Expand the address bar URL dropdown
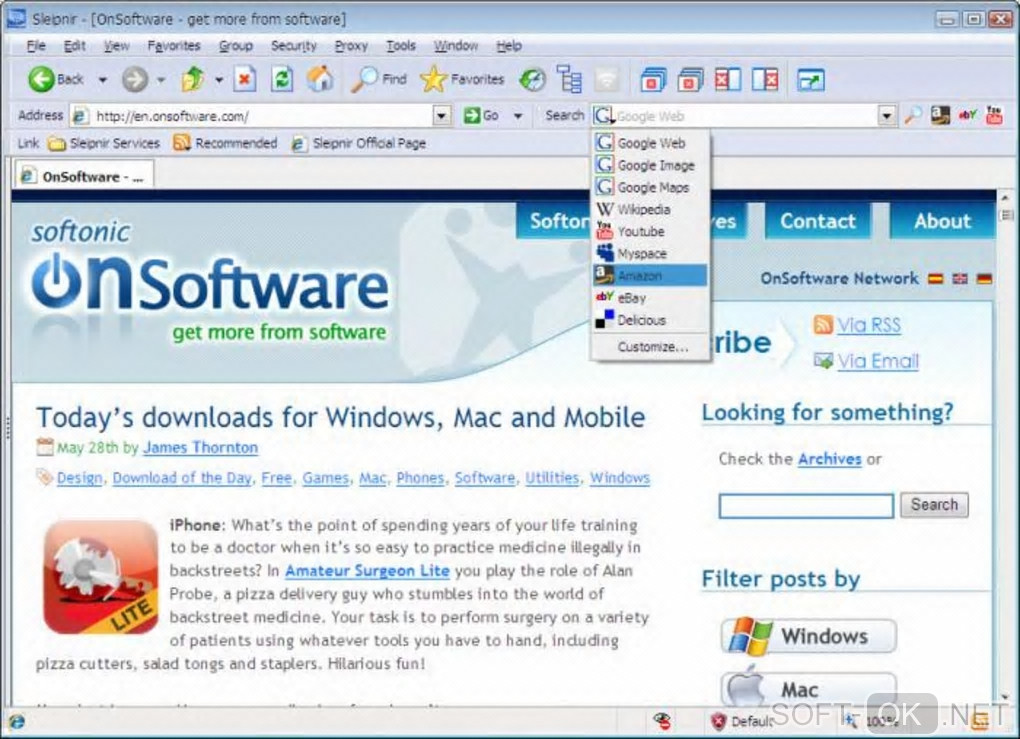Image resolution: width=1020 pixels, height=739 pixels. (x=442, y=116)
